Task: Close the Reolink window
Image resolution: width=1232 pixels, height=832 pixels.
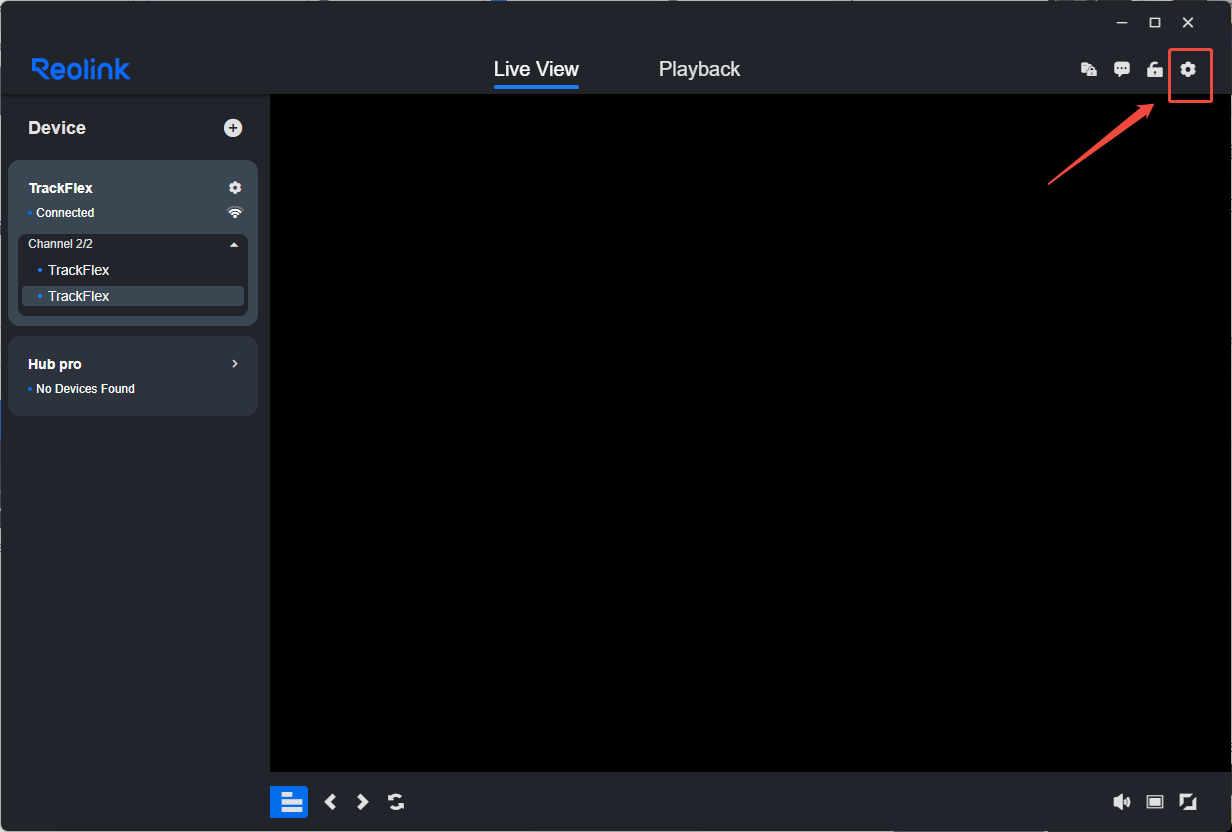Action: (1188, 22)
